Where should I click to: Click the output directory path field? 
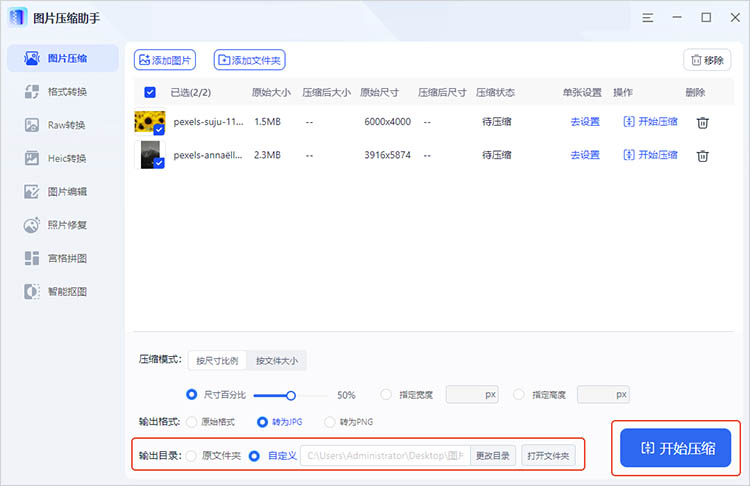[385, 456]
